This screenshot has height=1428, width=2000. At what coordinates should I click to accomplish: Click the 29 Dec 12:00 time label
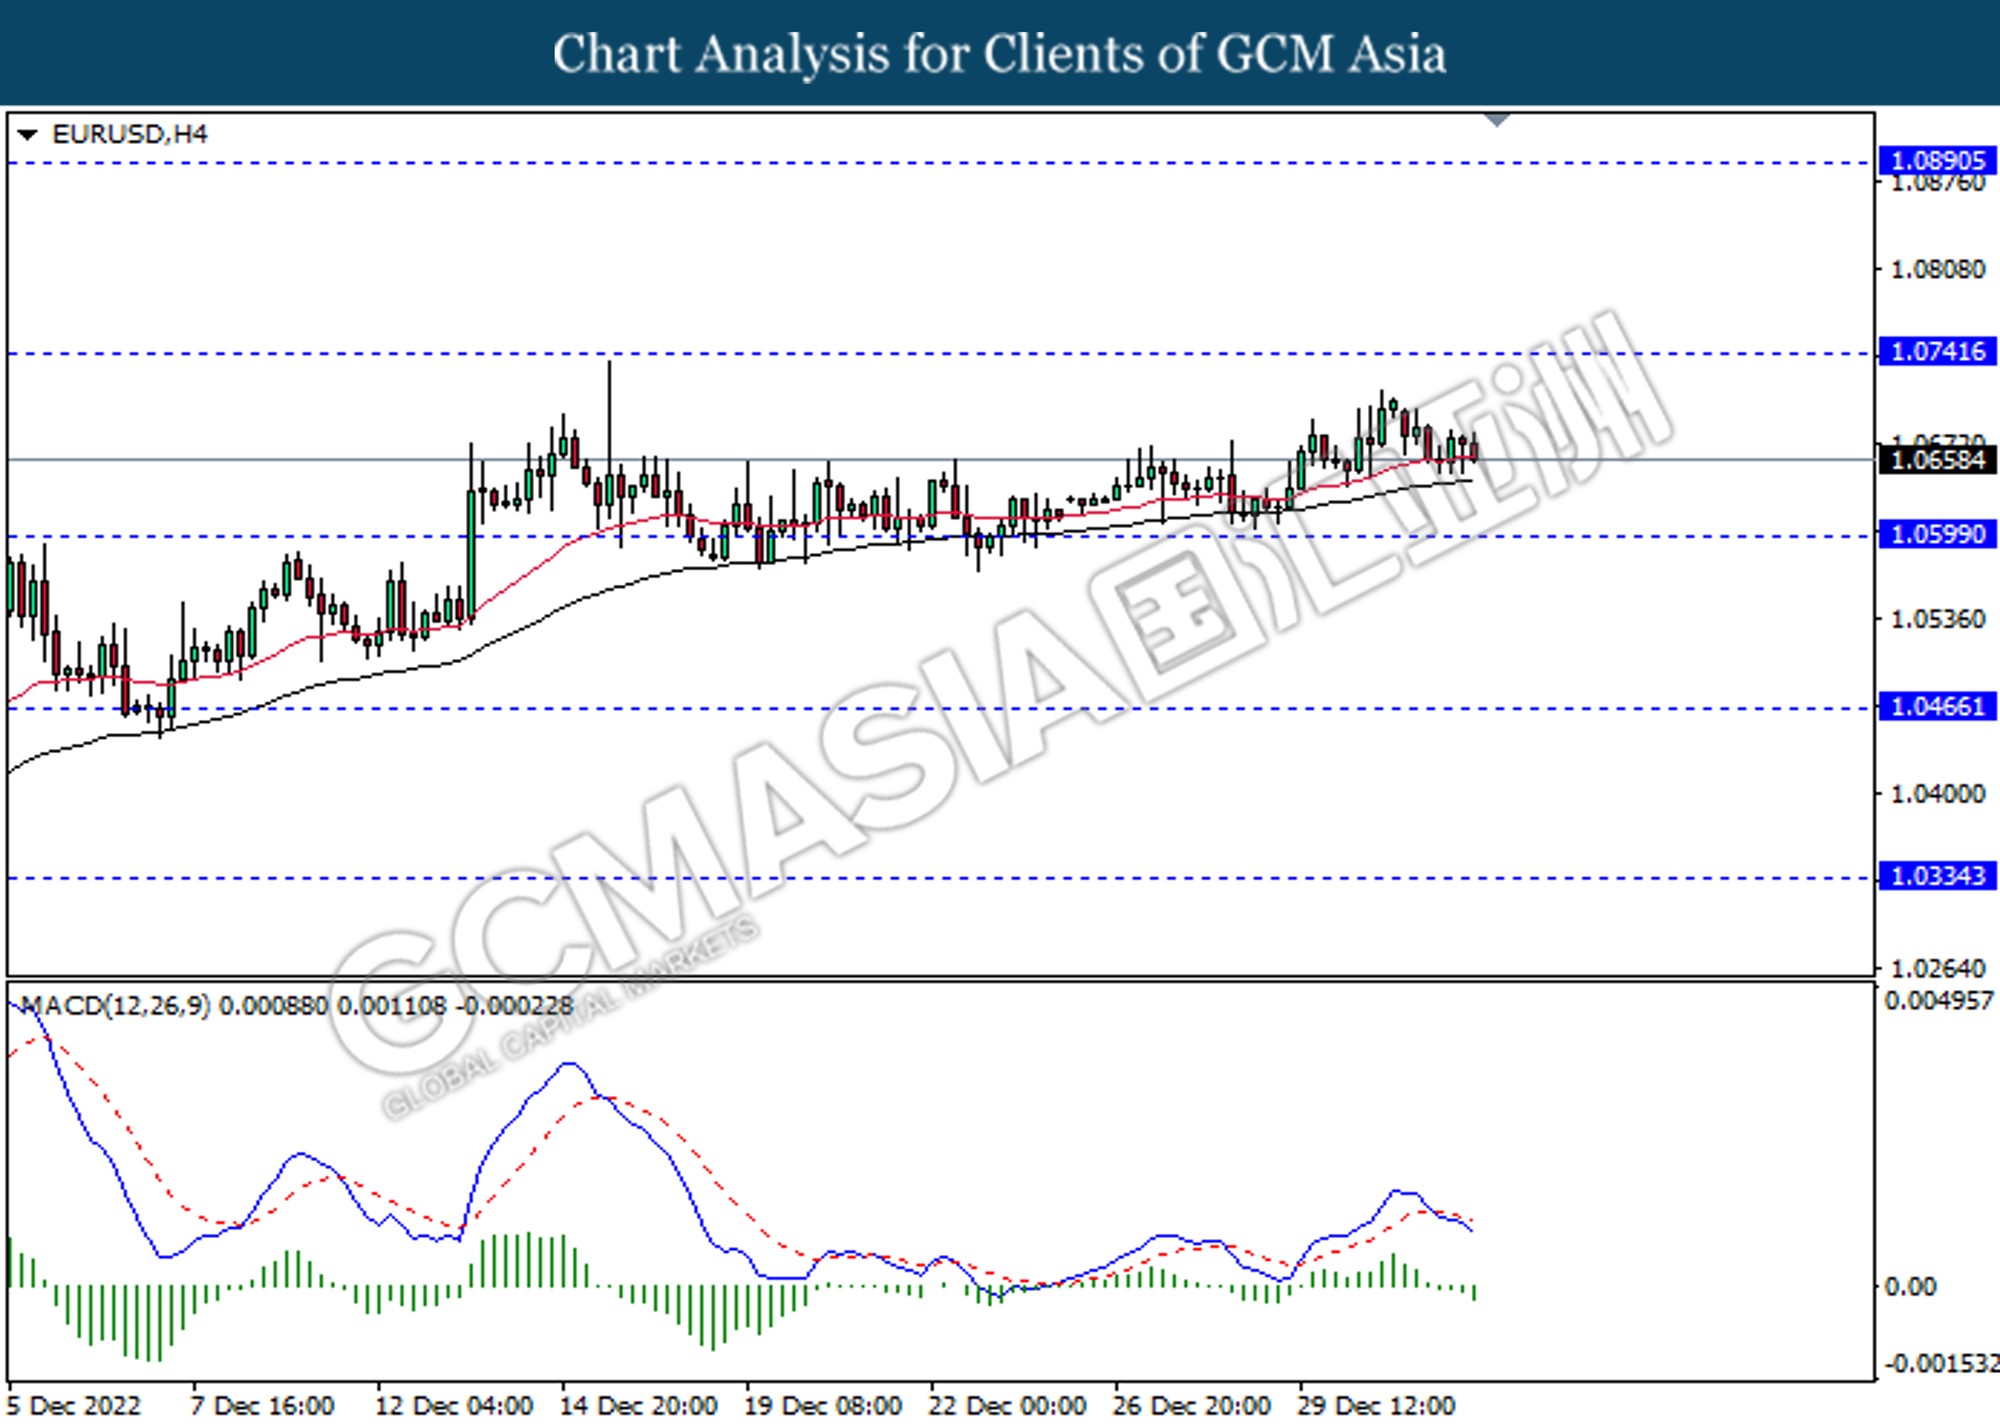pyautogui.click(x=1376, y=1405)
